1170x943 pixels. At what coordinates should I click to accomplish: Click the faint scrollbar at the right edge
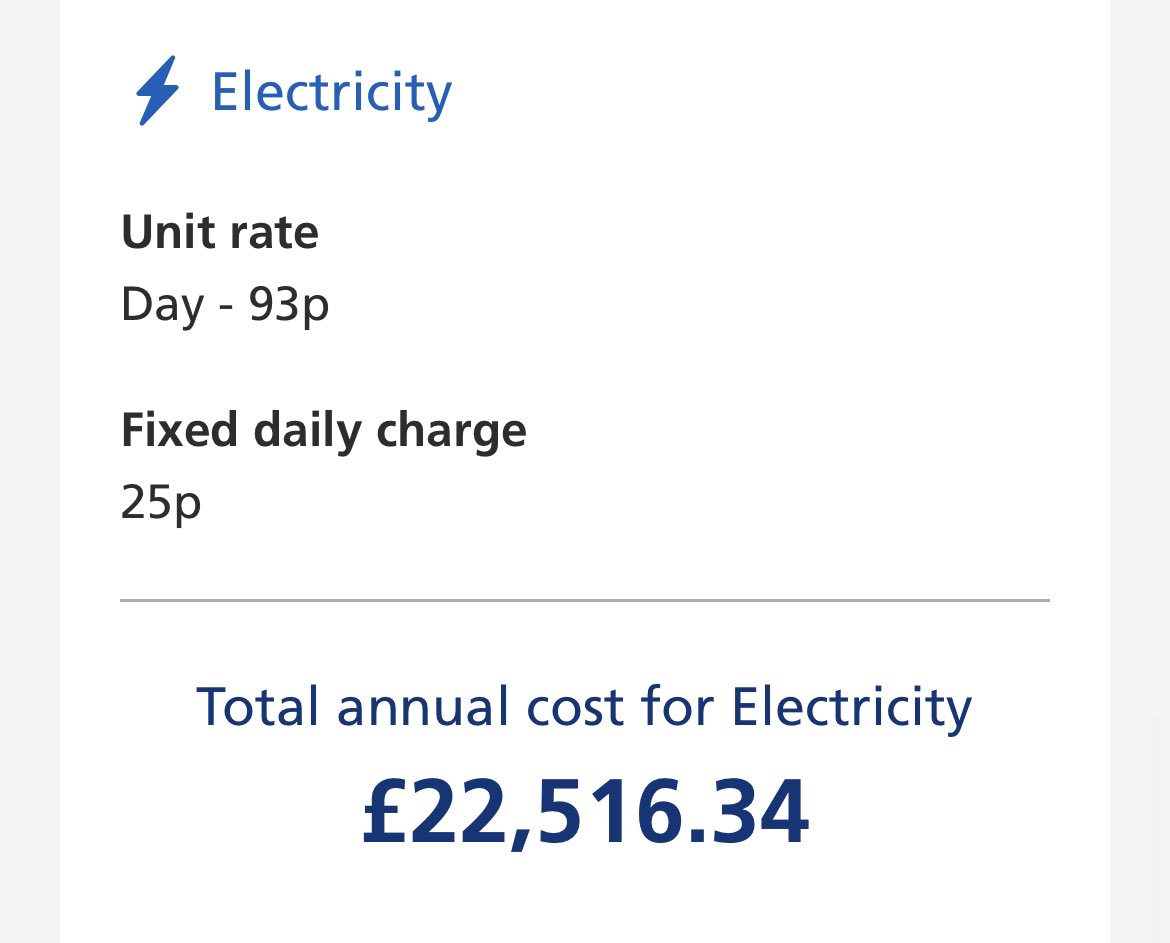[1156, 830]
